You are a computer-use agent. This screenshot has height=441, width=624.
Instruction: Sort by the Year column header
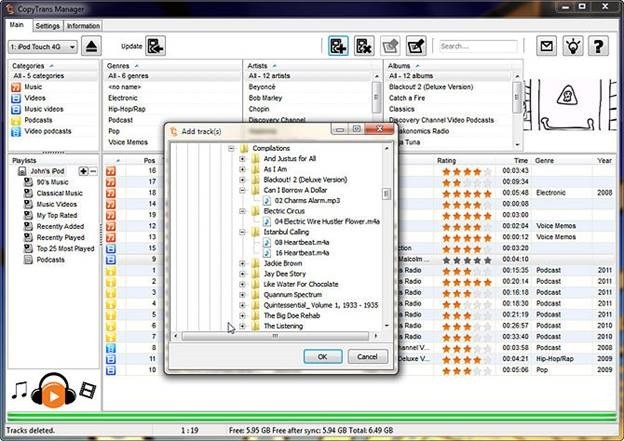604,161
